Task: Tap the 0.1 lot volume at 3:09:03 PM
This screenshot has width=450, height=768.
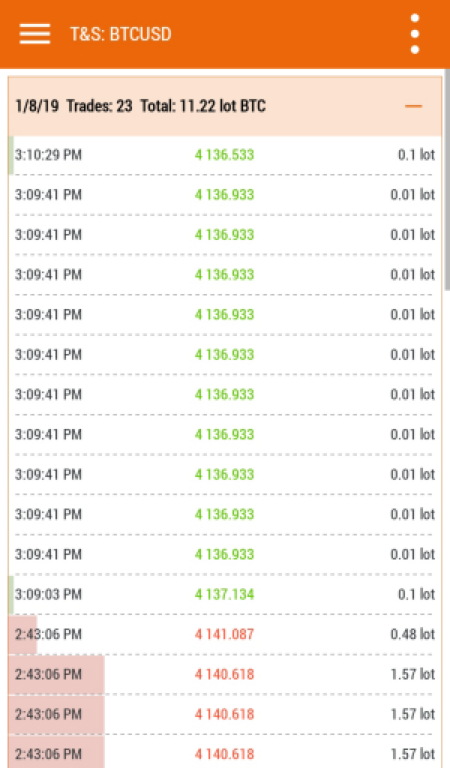Action: [416, 594]
